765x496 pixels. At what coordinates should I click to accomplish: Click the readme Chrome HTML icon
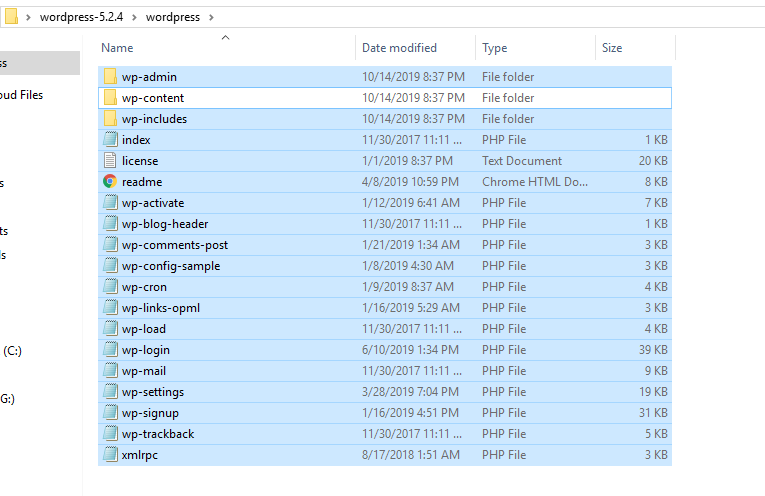coord(110,181)
